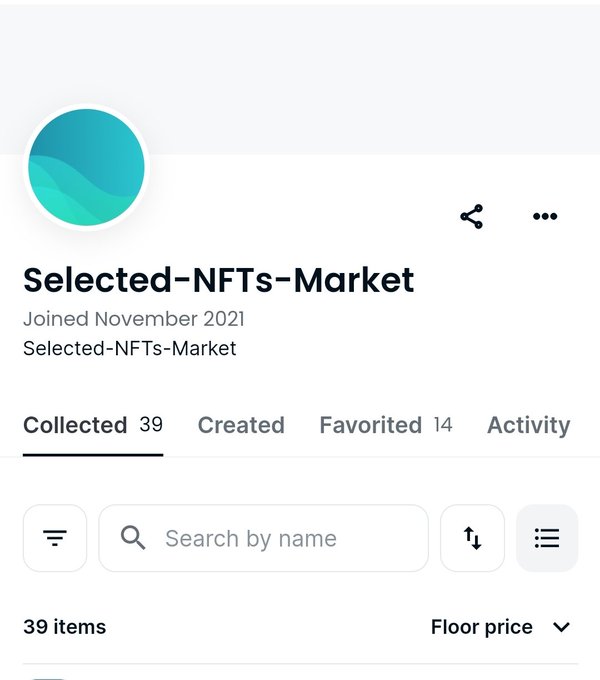Click the Selected-NFTs-Market username under join date
This screenshot has height=680, width=600.
click(130, 348)
